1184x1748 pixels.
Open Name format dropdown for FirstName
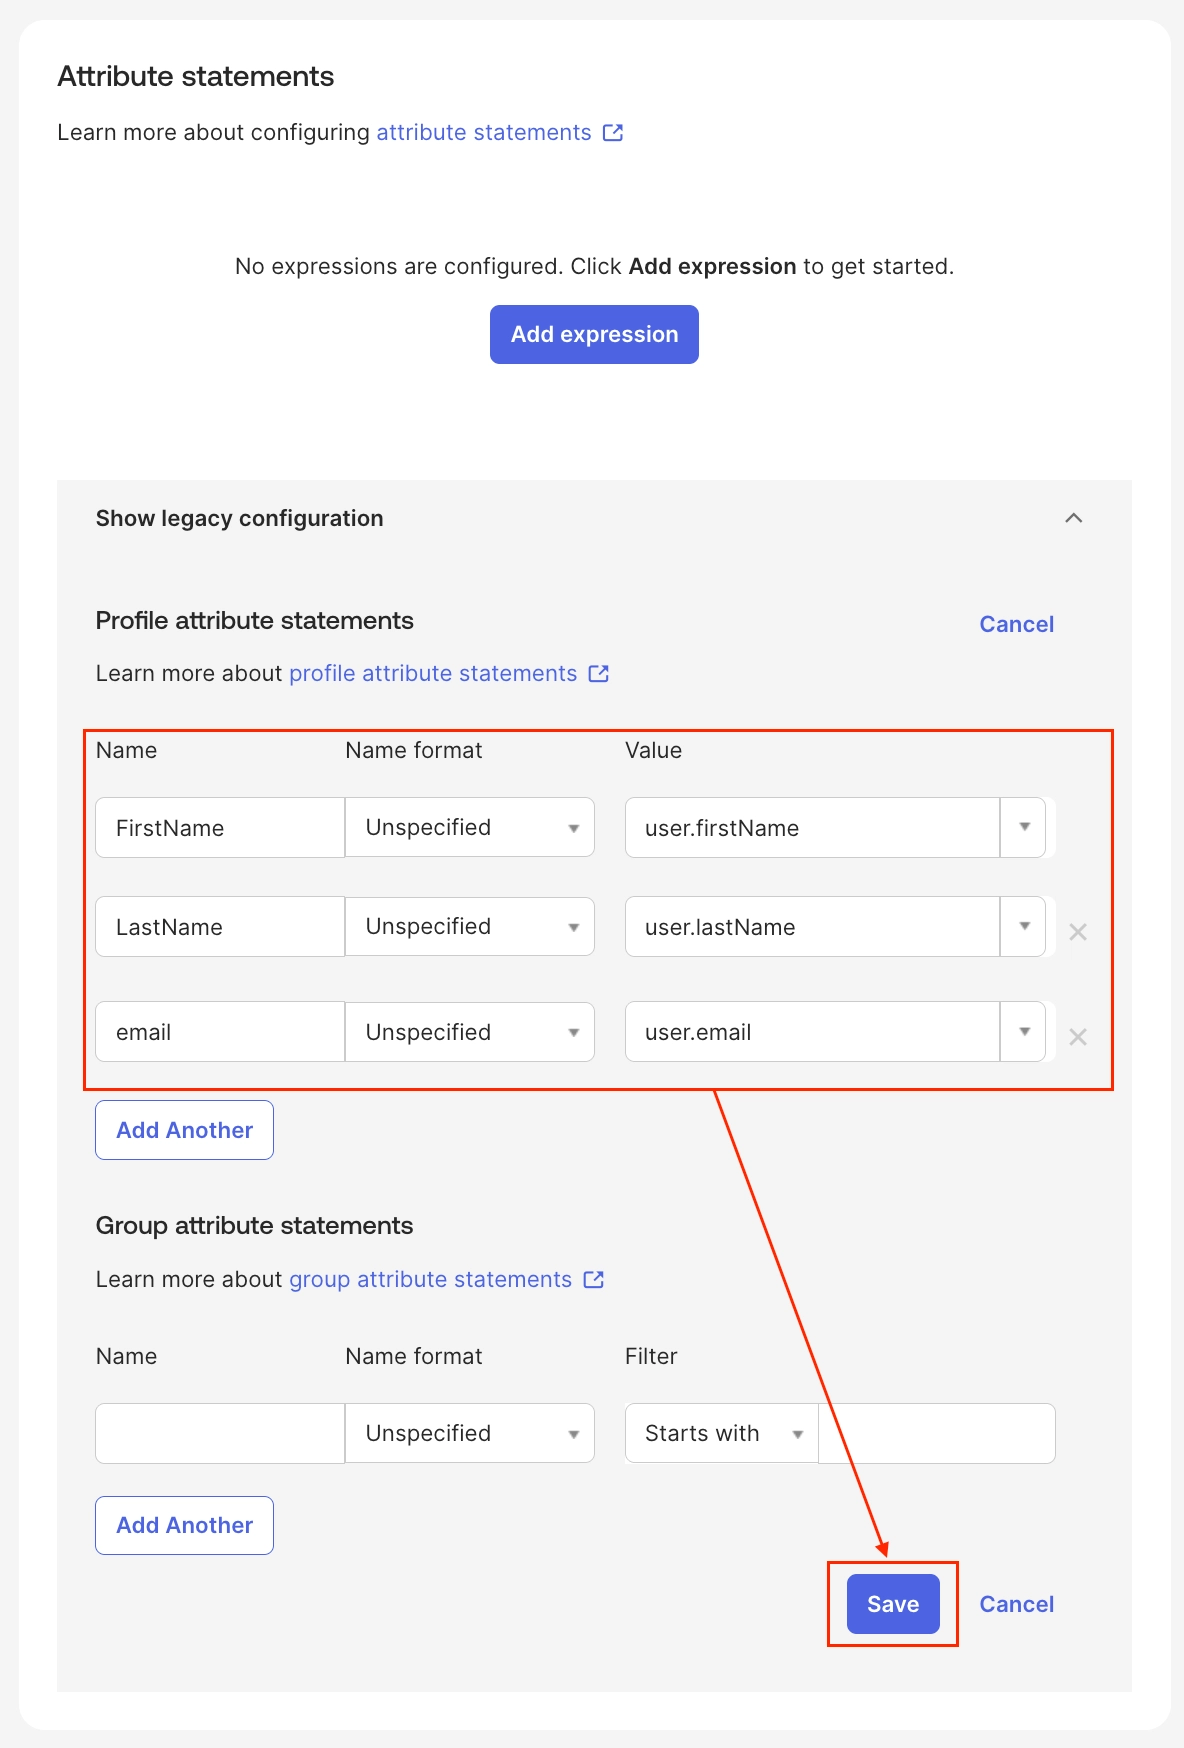tap(470, 828)
